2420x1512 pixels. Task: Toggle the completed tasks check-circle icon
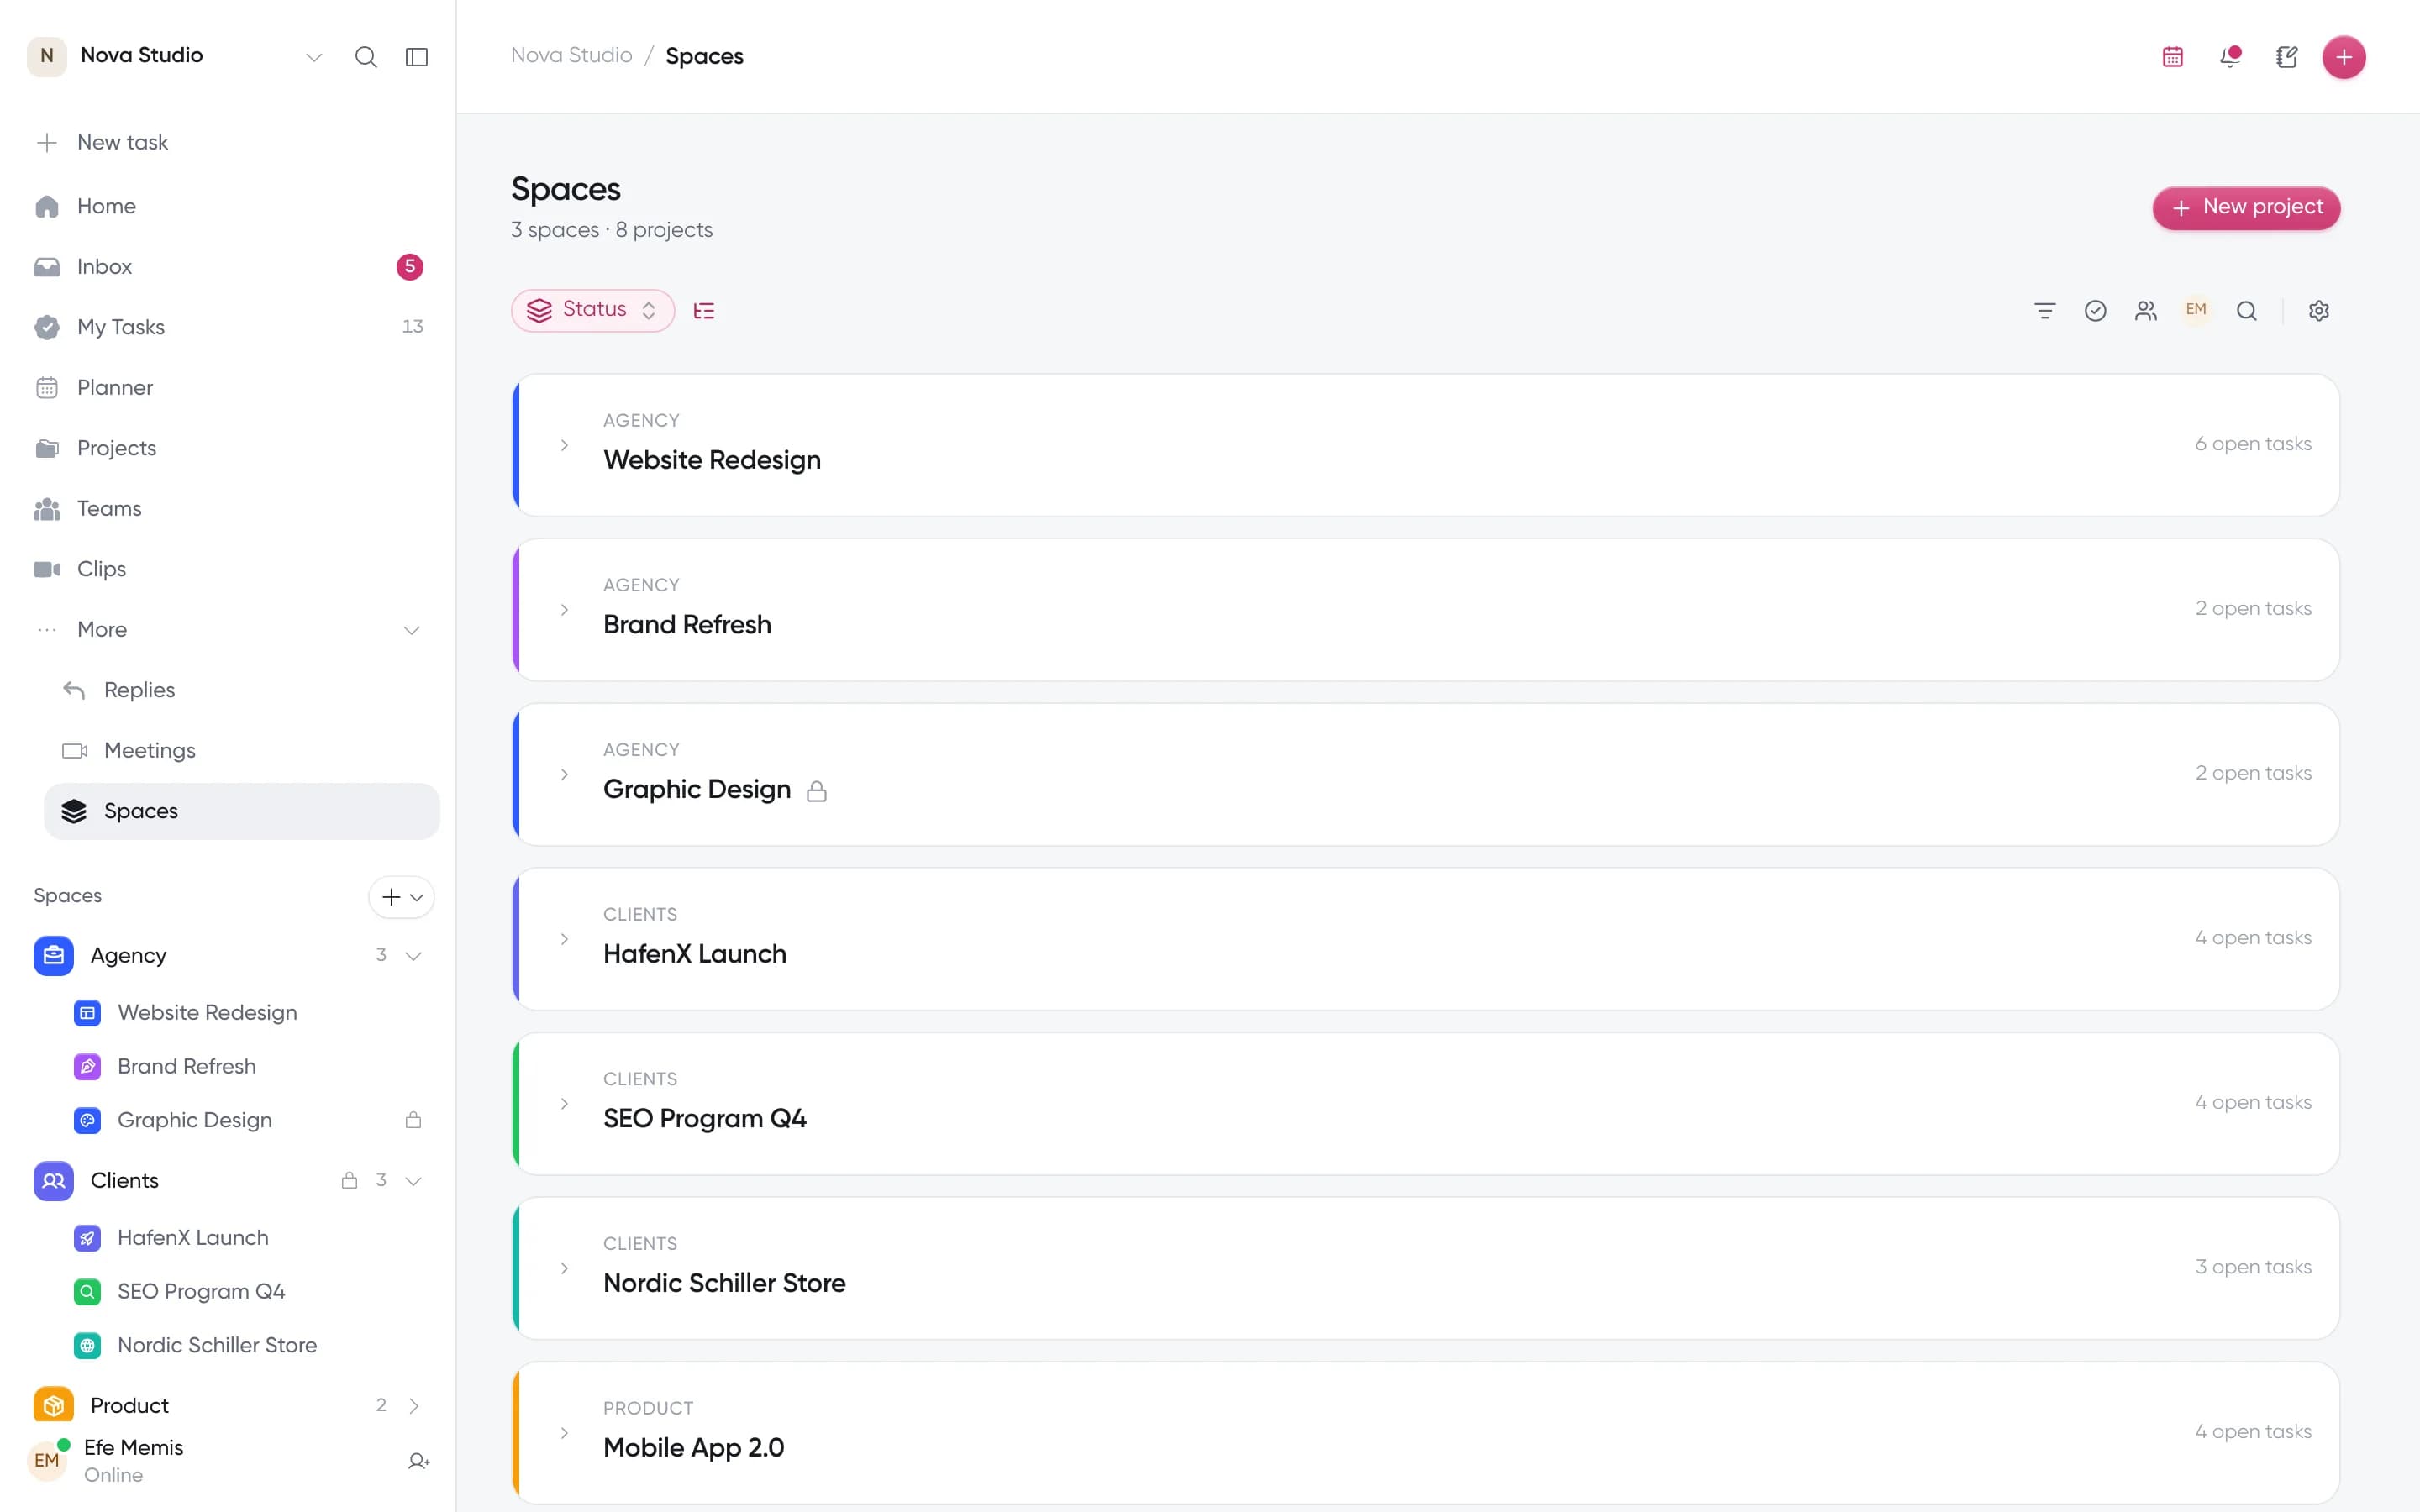tap(2095, 311)
